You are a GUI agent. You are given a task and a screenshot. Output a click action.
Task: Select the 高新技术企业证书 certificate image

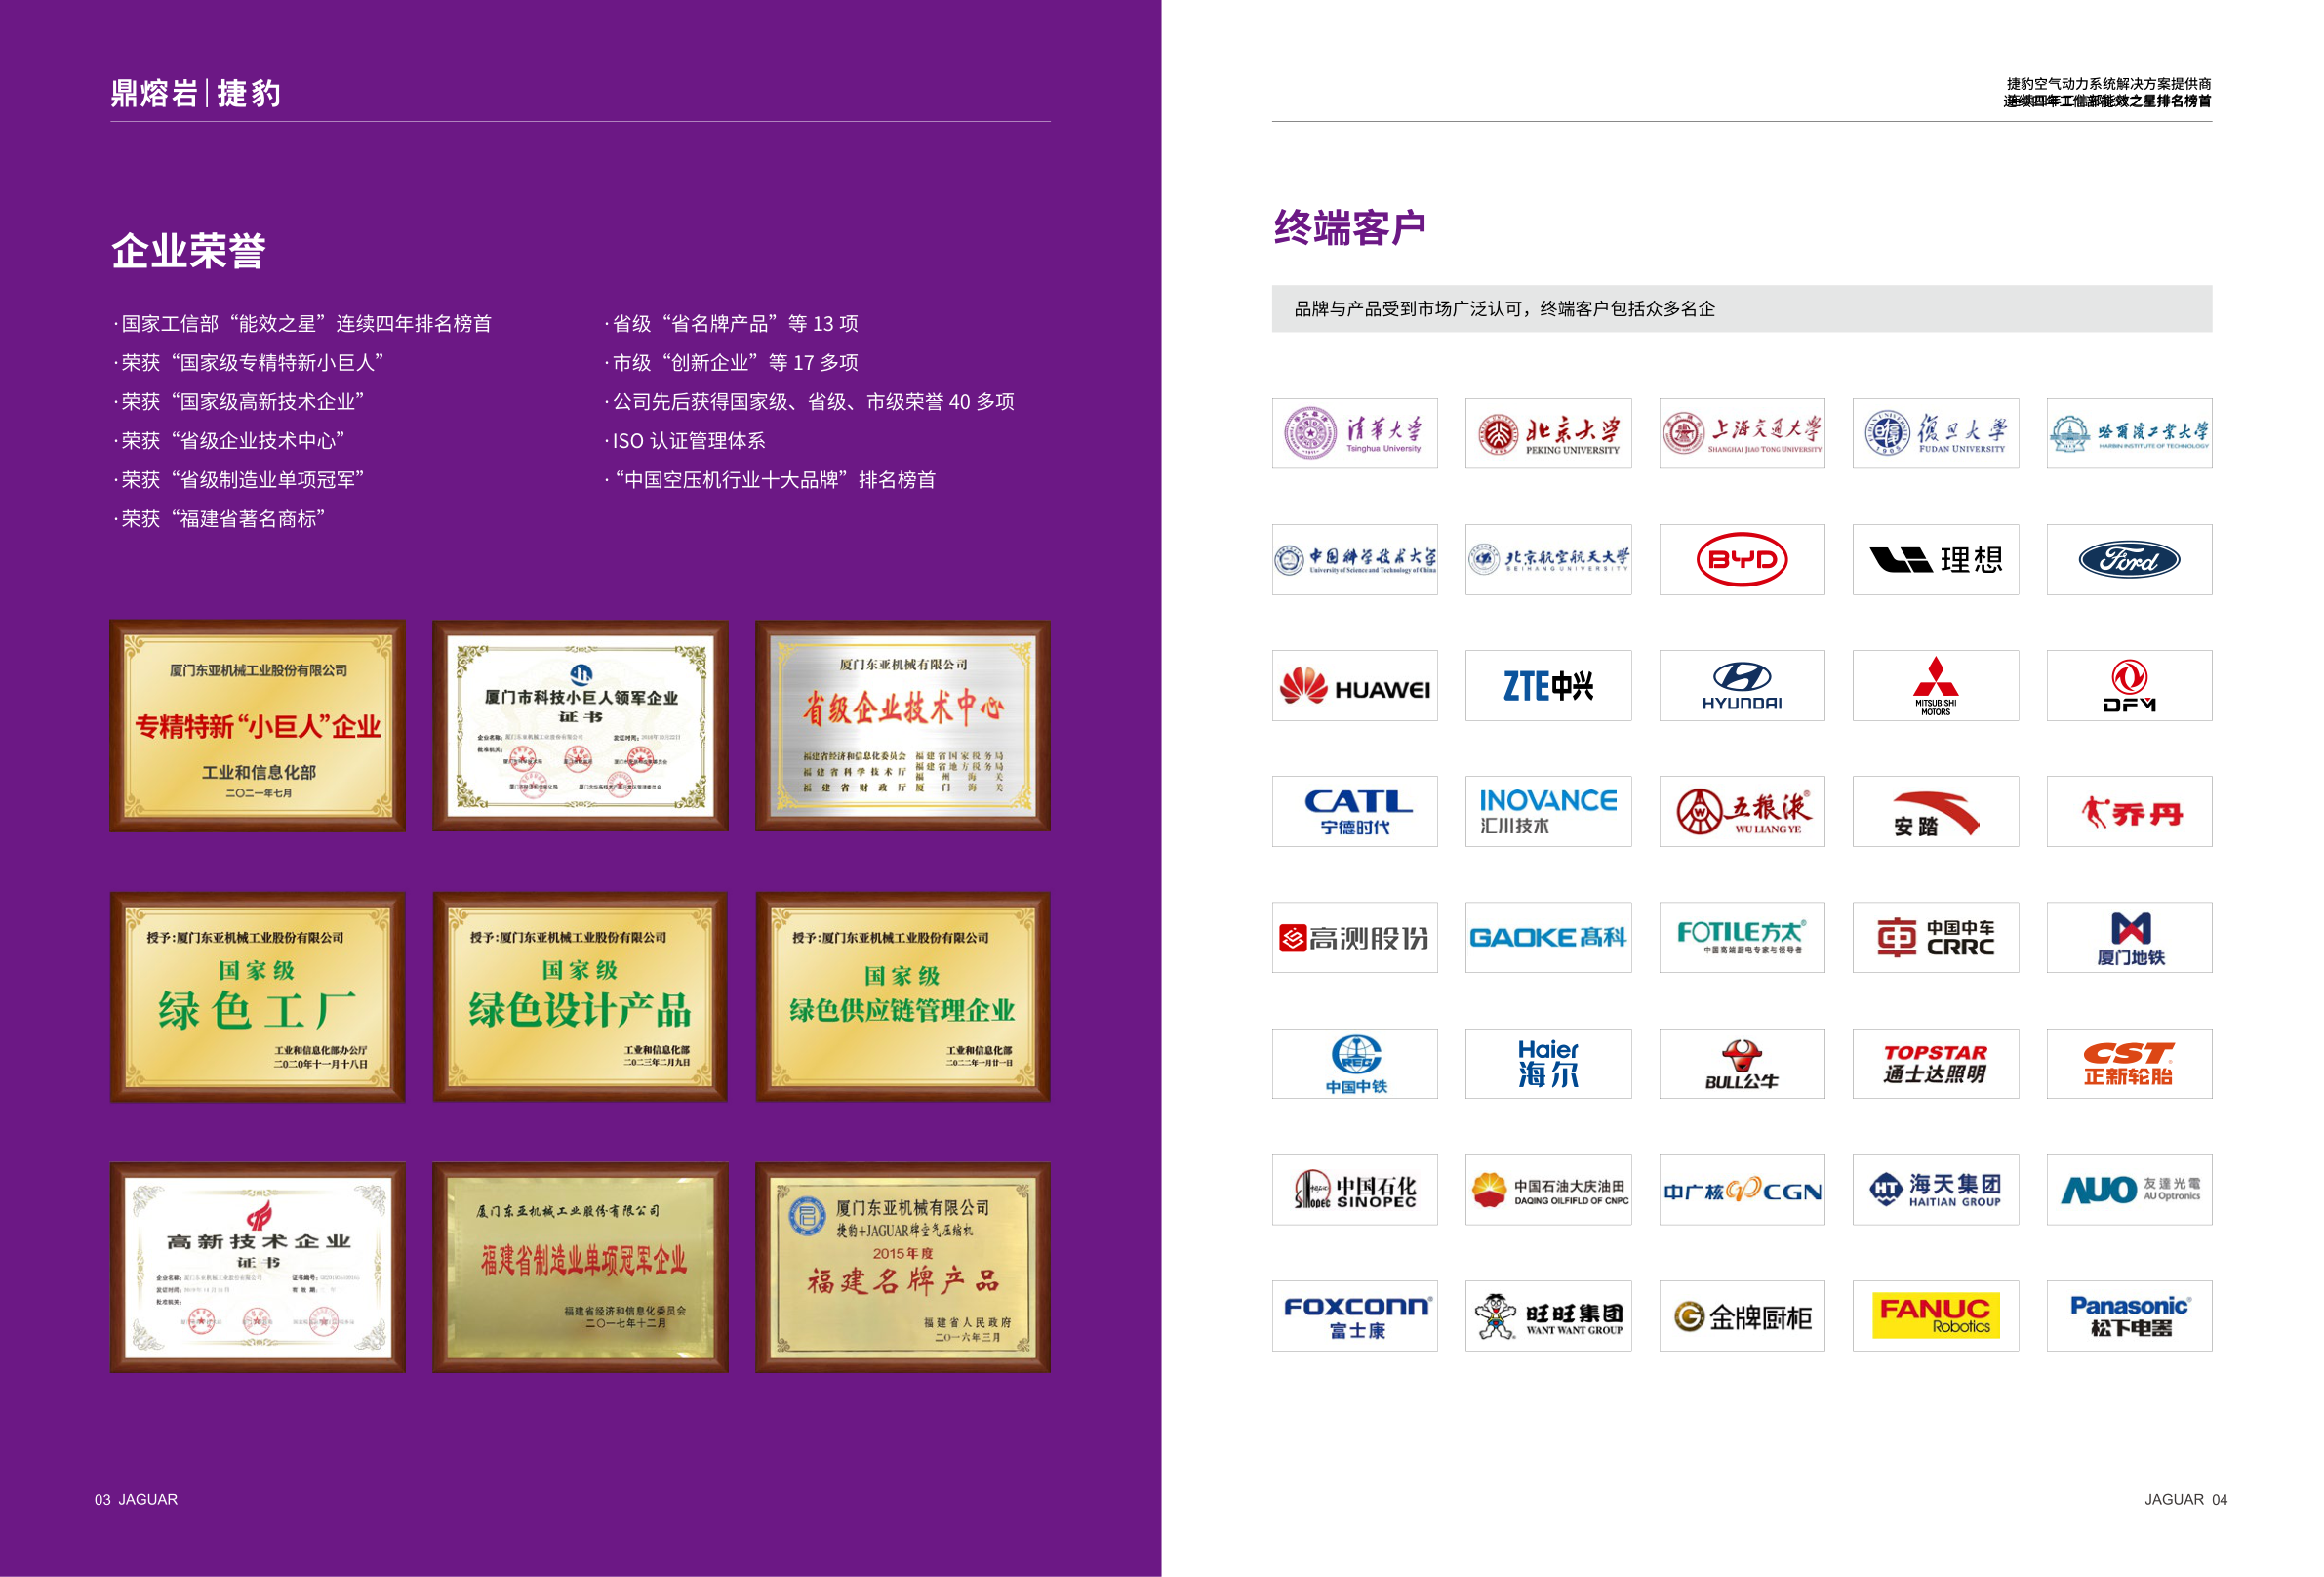coord(257,1267)
